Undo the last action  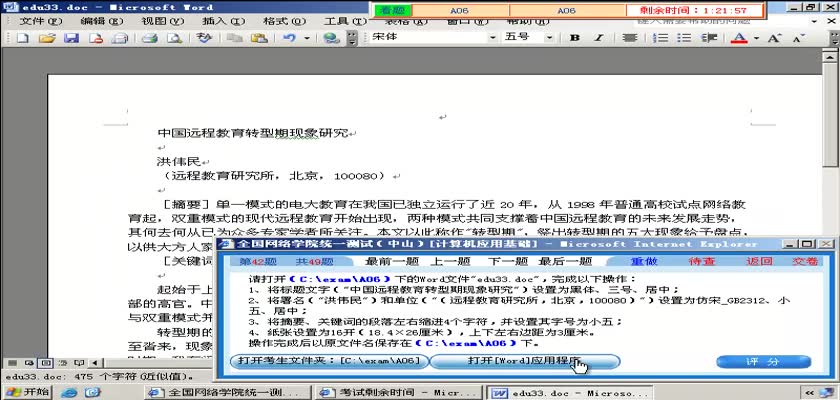290,38
